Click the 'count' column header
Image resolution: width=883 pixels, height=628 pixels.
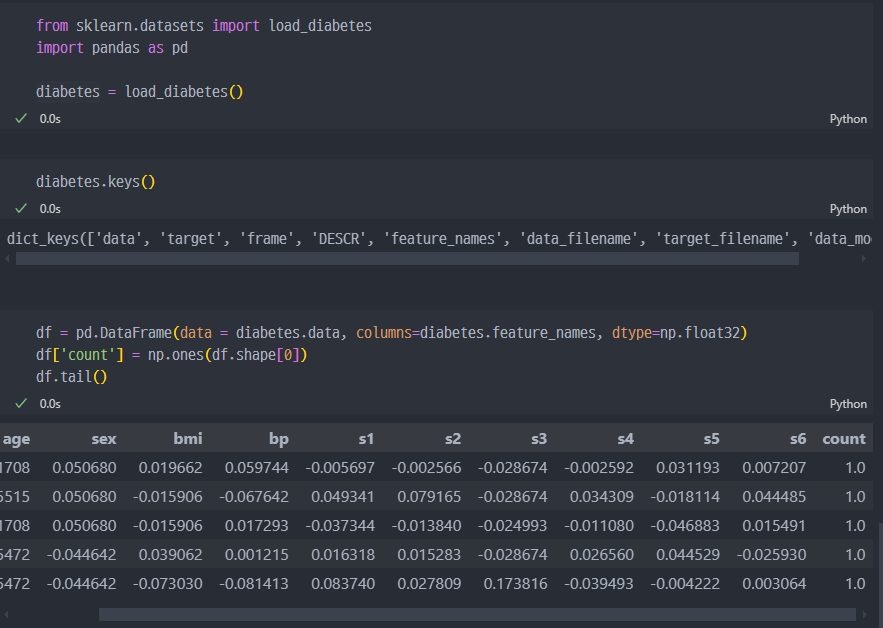tap(844, 439)
